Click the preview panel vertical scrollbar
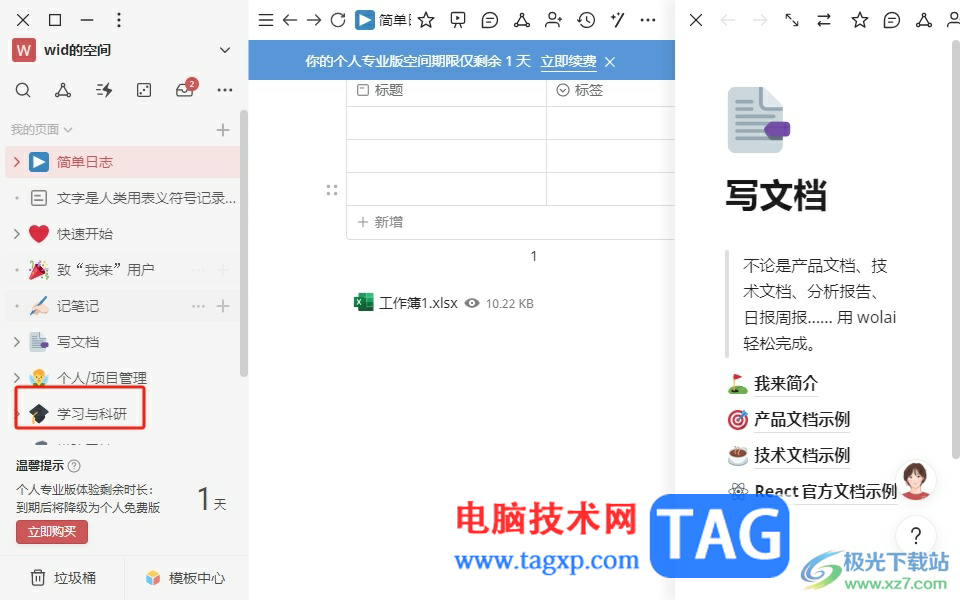Screen dimensions: 960x600 tap(956, 250)
